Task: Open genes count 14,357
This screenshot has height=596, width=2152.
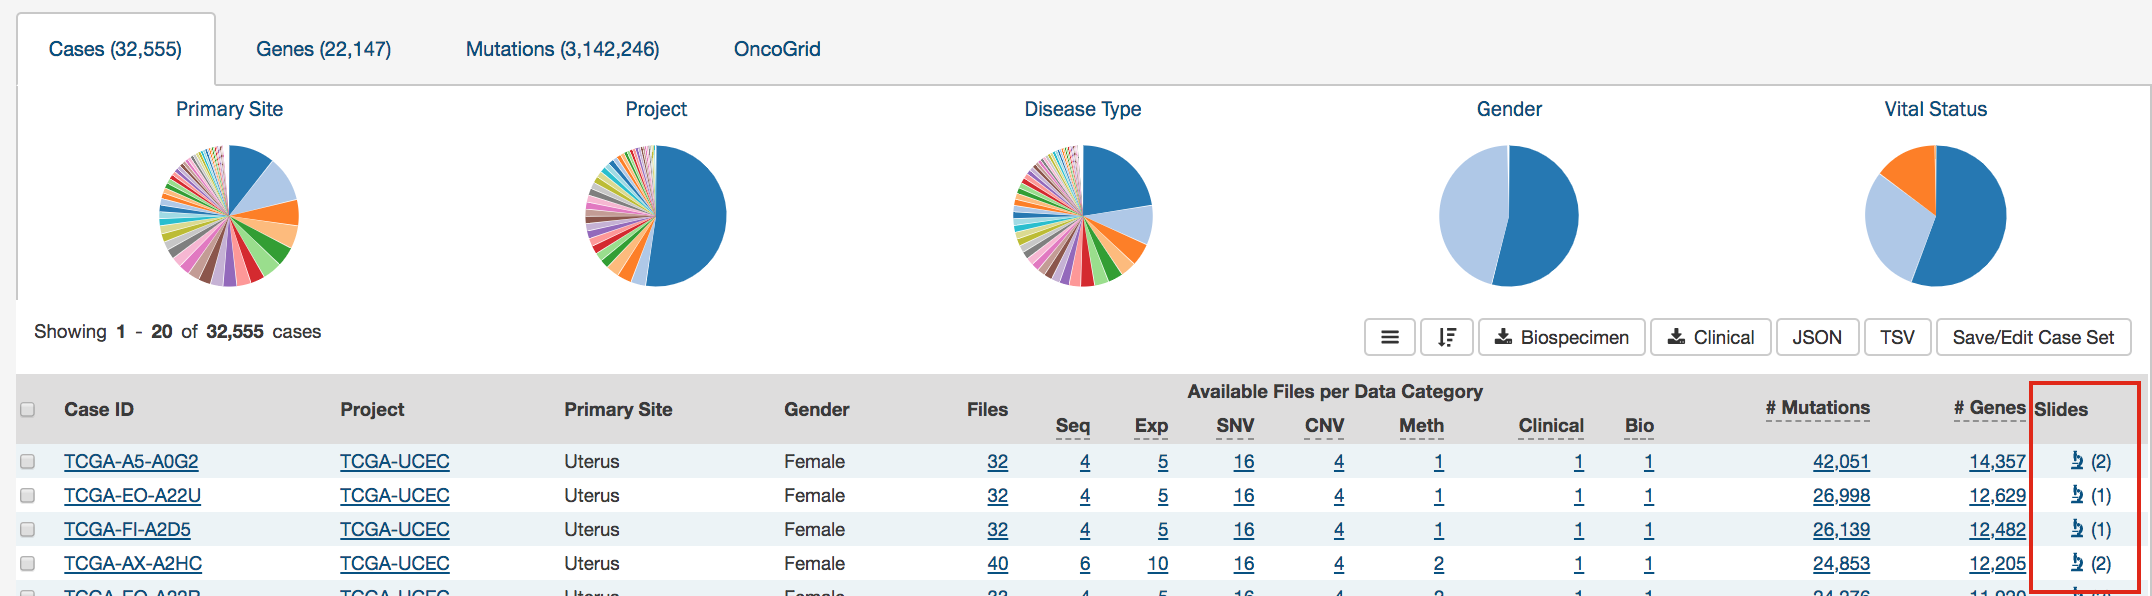Action: [x=1997, y=461]
